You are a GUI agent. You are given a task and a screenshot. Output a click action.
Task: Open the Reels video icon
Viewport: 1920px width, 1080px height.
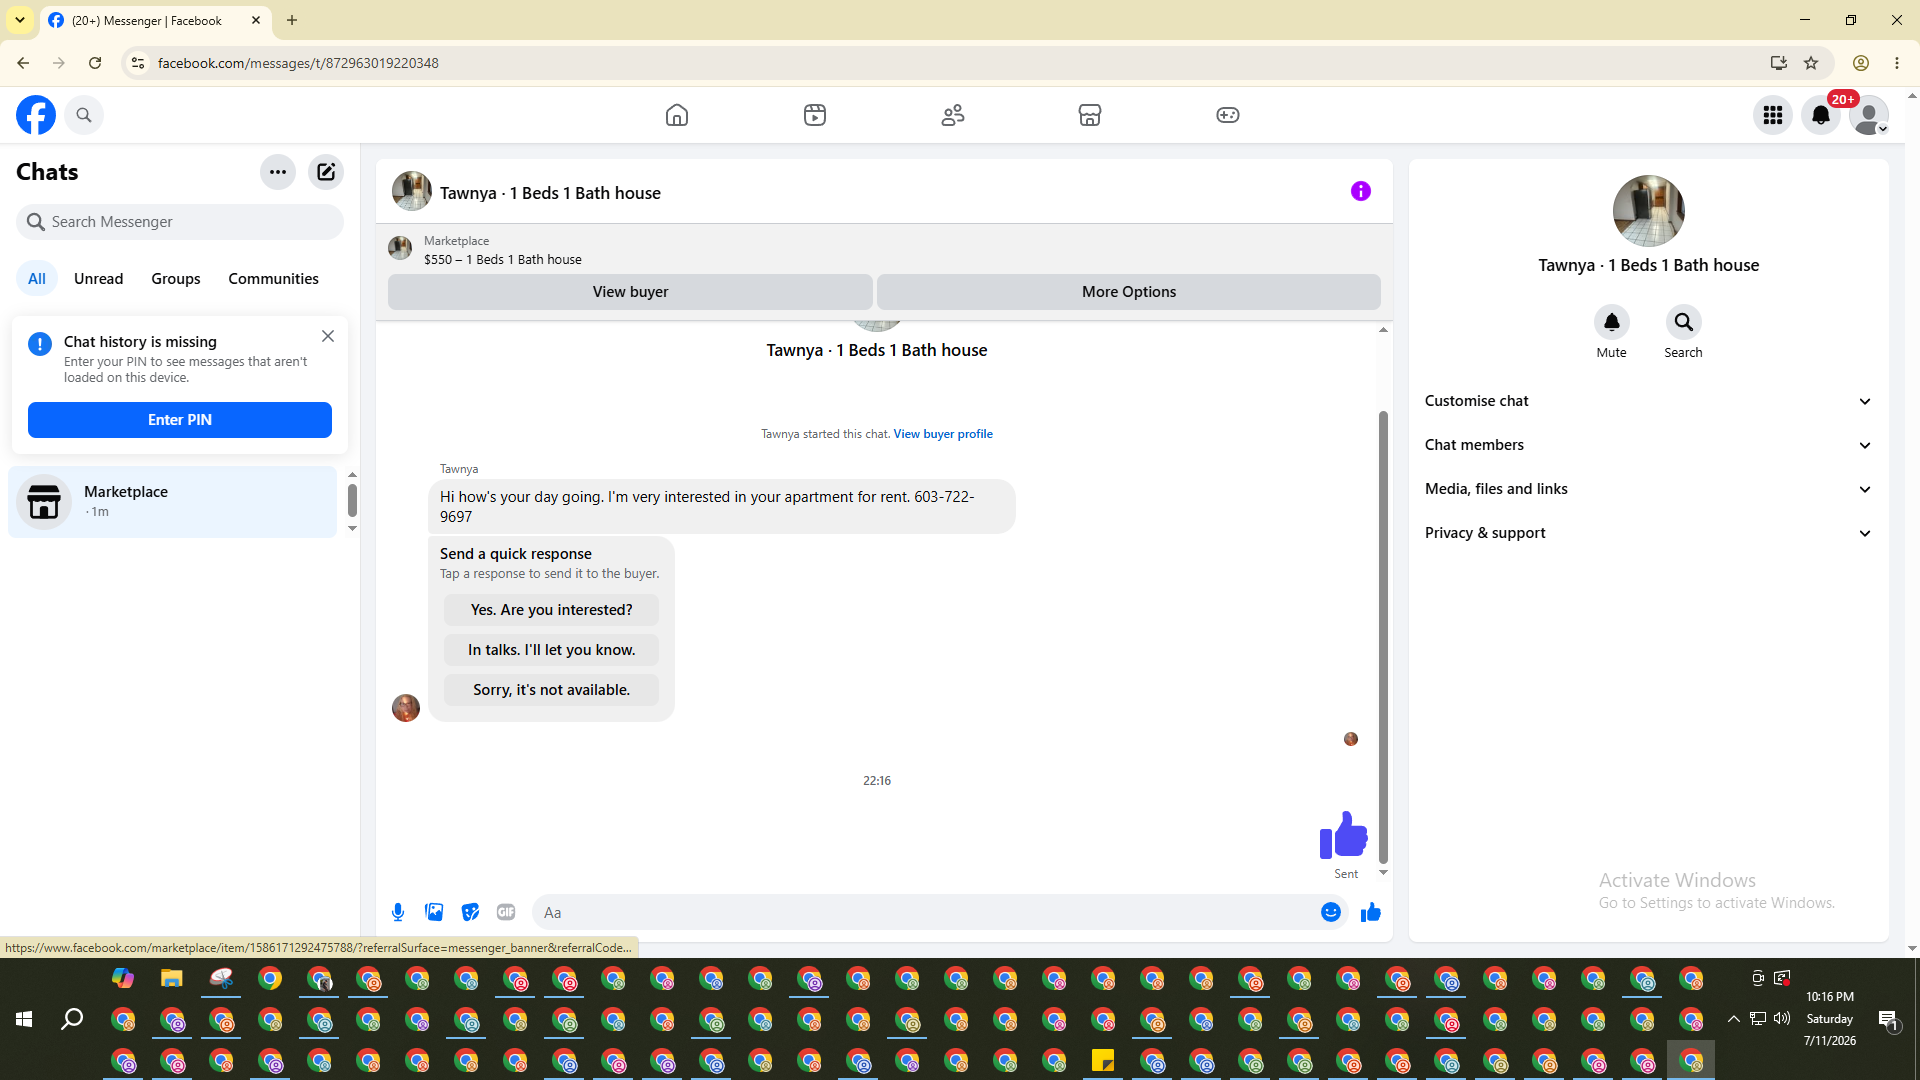(x=815, y=115)
